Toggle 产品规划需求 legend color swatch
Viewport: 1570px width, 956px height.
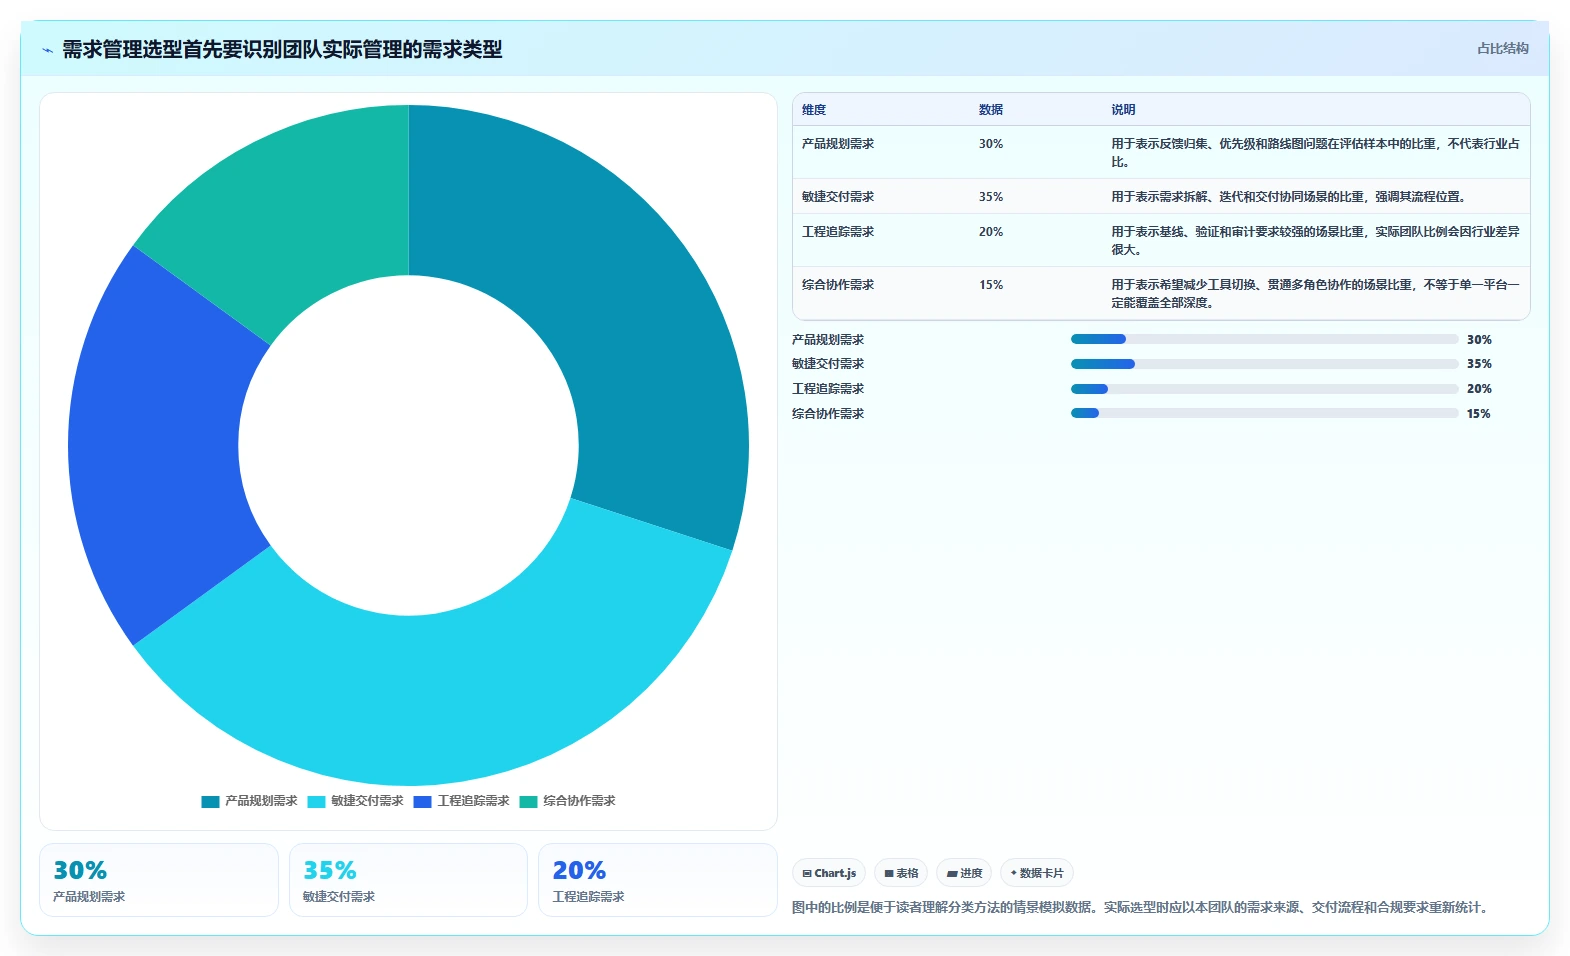pos(210,801)
